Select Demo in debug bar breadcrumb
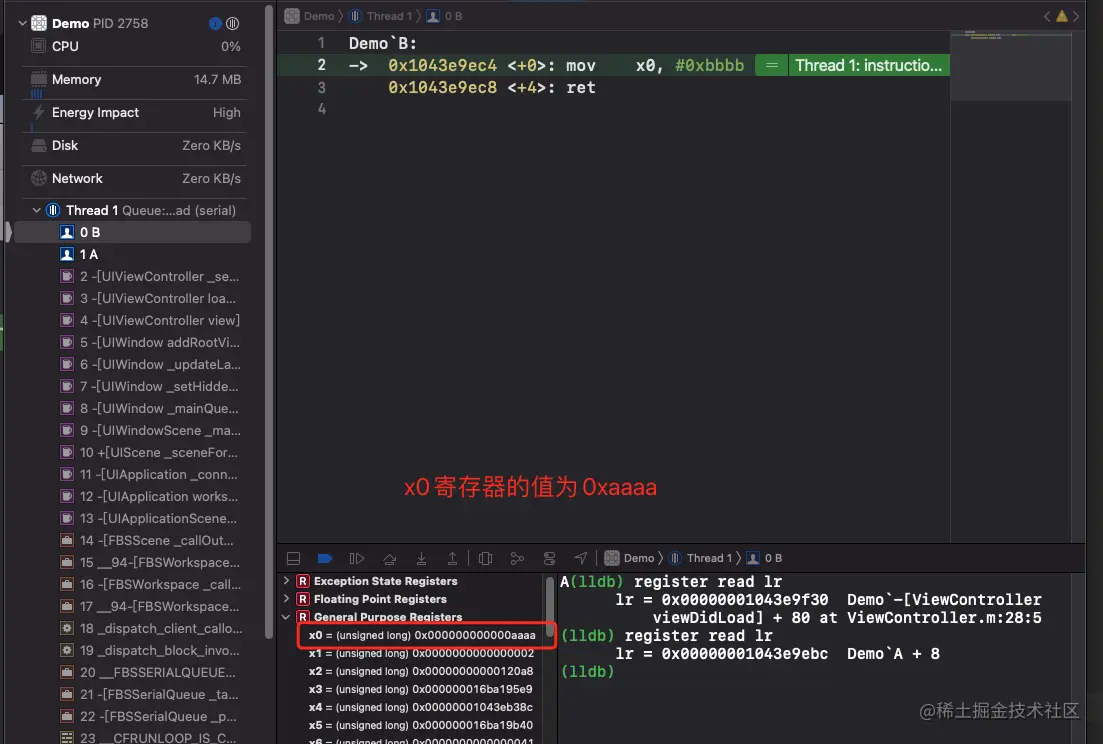This screenshot has width=1103, height=744. pos(630,558)
